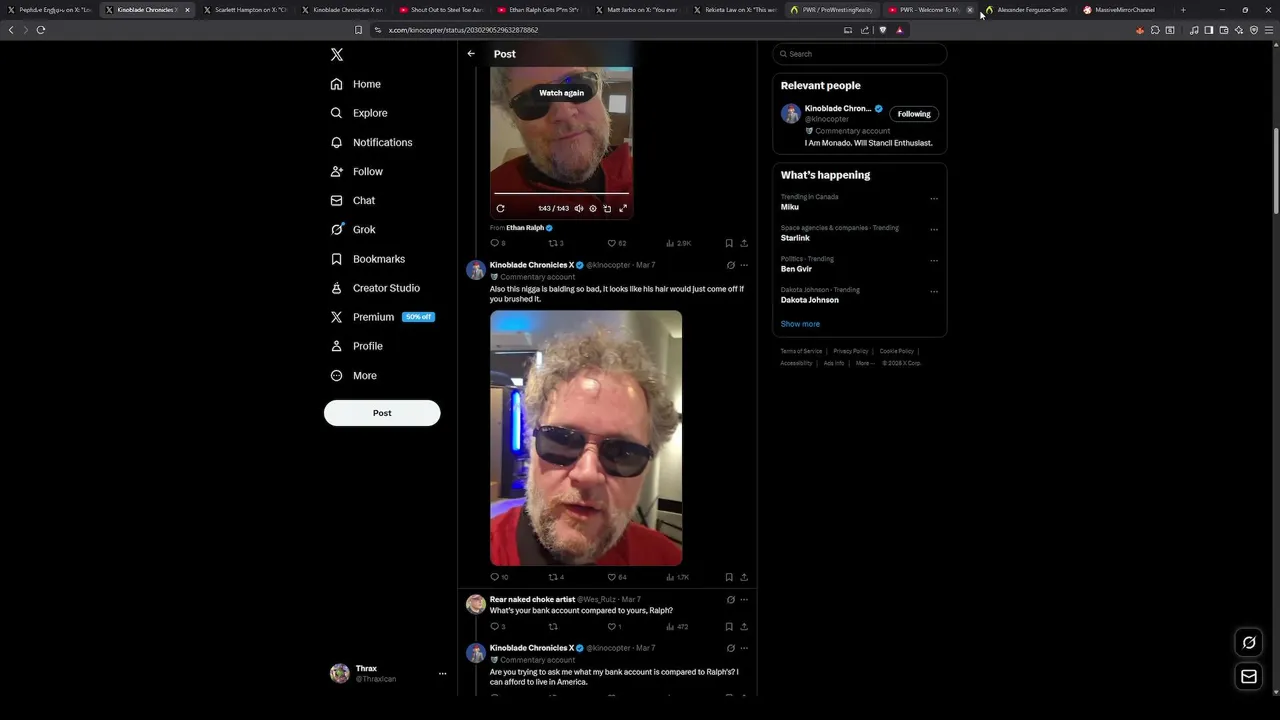Open the floating Grok button

(x=1249, y=642)
